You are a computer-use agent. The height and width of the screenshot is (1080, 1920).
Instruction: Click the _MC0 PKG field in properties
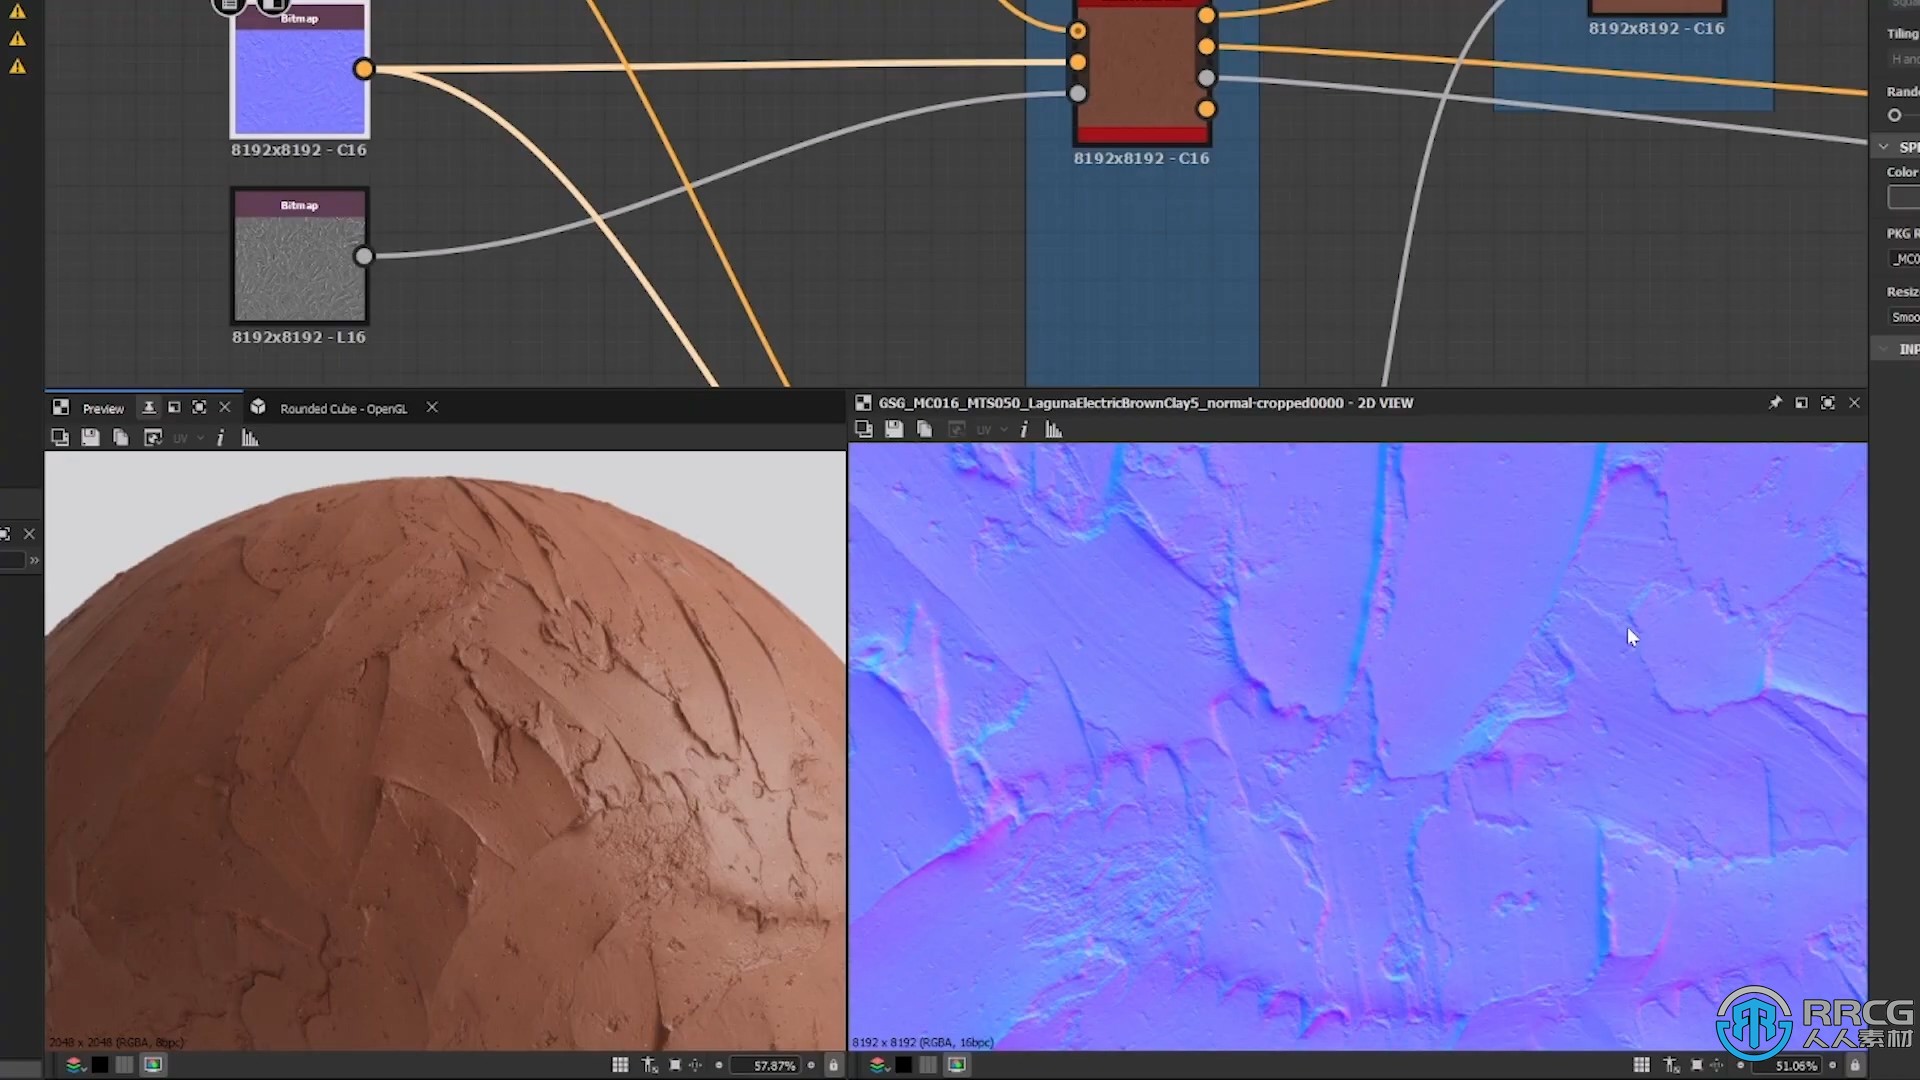(1904, 259)
